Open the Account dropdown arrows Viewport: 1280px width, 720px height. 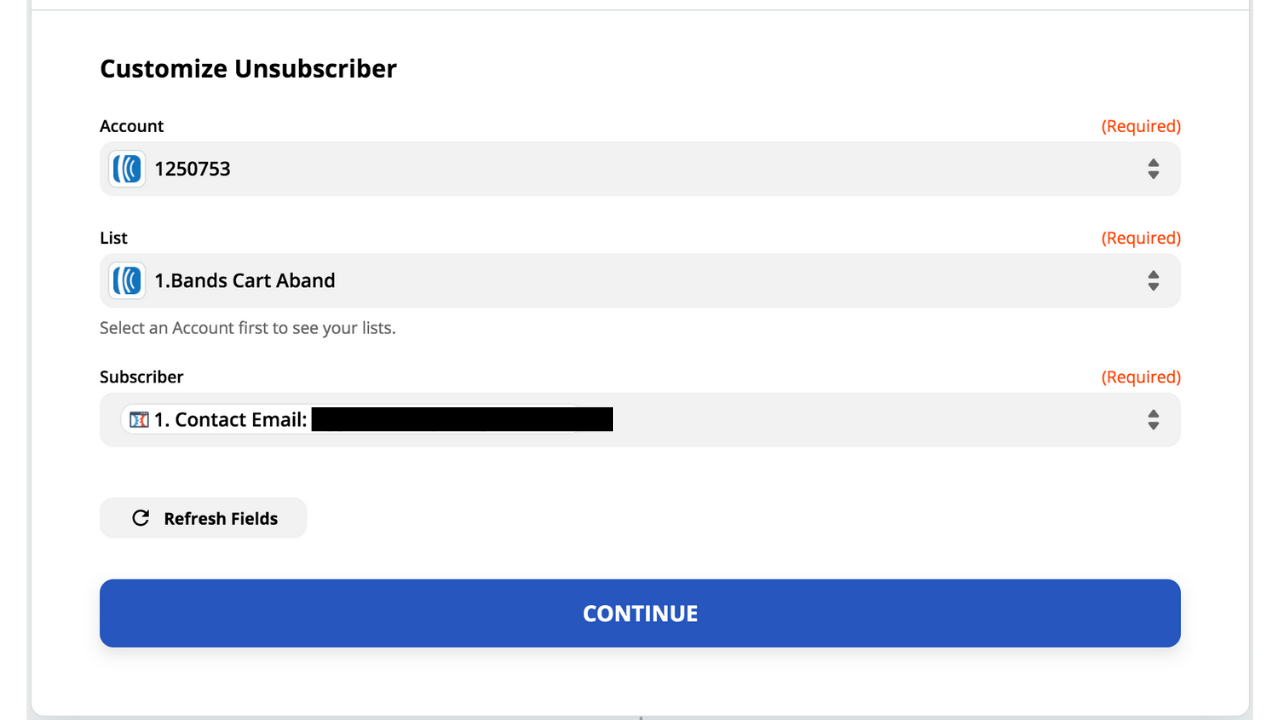[1153, 169]
